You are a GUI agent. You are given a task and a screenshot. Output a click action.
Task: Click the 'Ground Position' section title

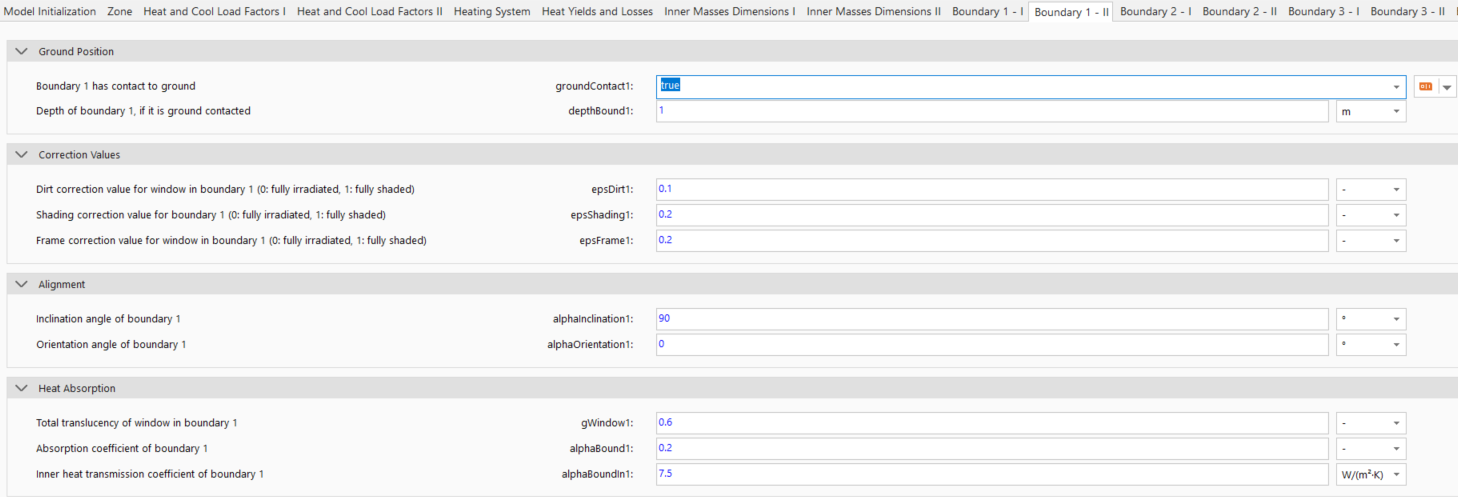[76, 51]
